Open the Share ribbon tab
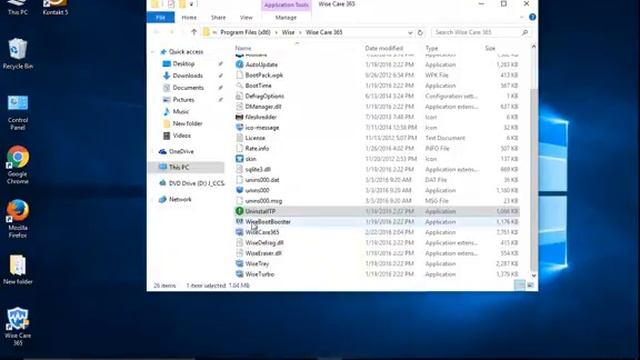Image resolution: width=640 pixels, height=360 pixels. [218, 18]
